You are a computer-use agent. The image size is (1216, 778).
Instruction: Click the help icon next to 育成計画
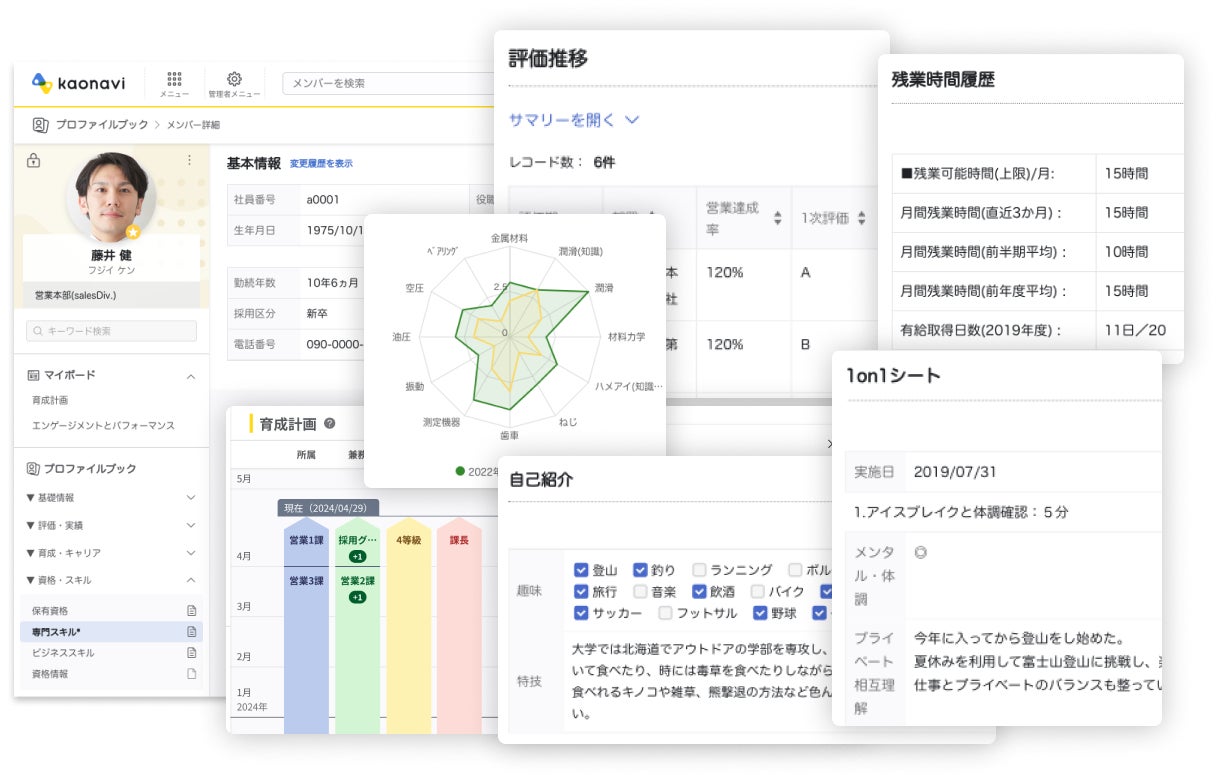click(330, 423)
